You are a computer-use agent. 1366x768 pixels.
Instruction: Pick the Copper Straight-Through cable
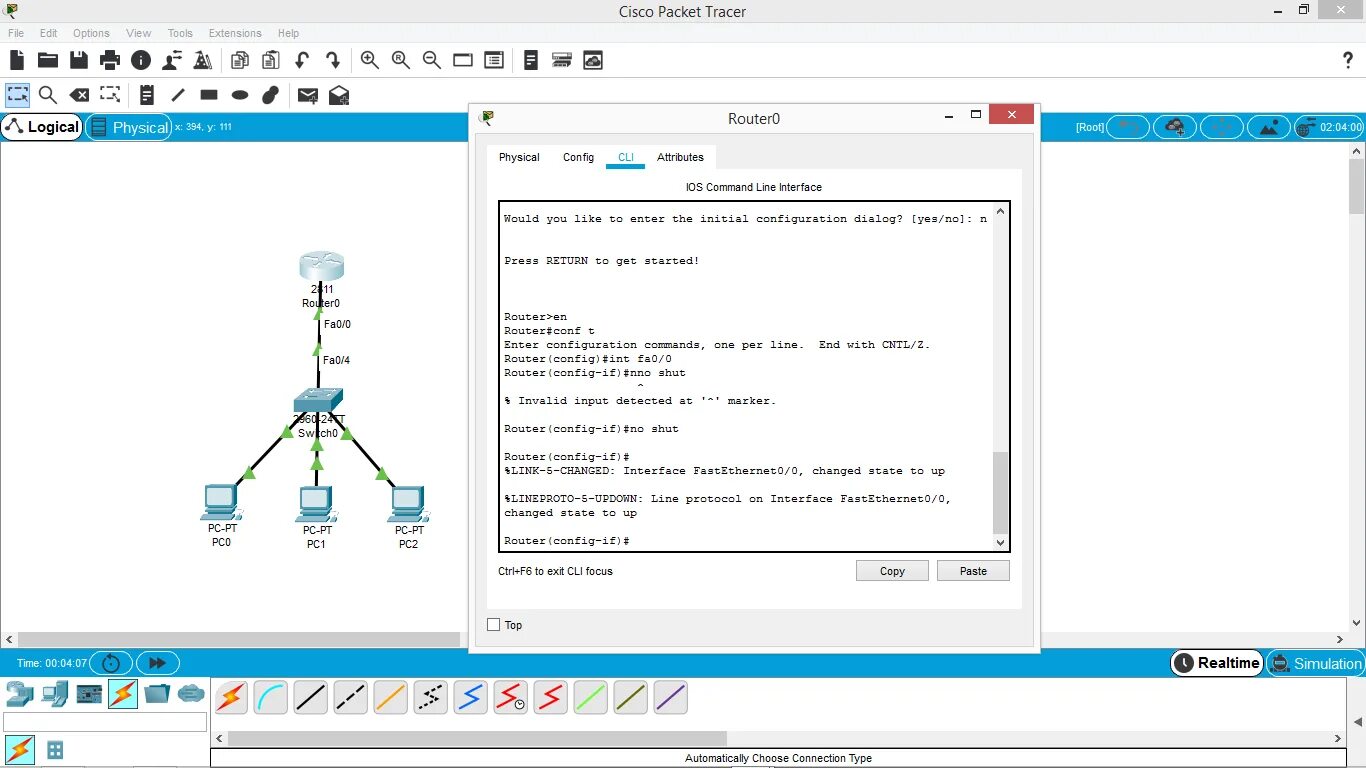311,697
